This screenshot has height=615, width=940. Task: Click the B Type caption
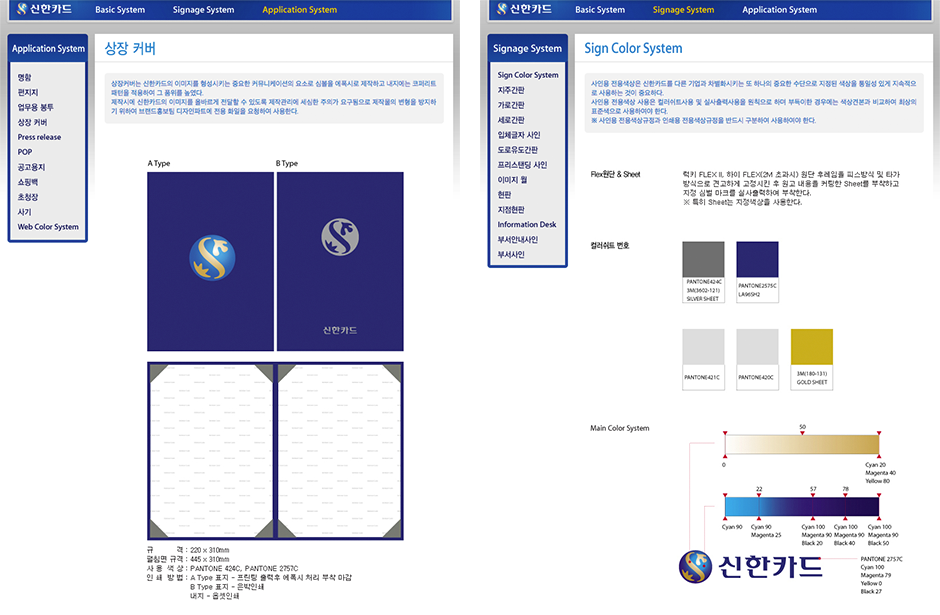click(287, 163)
